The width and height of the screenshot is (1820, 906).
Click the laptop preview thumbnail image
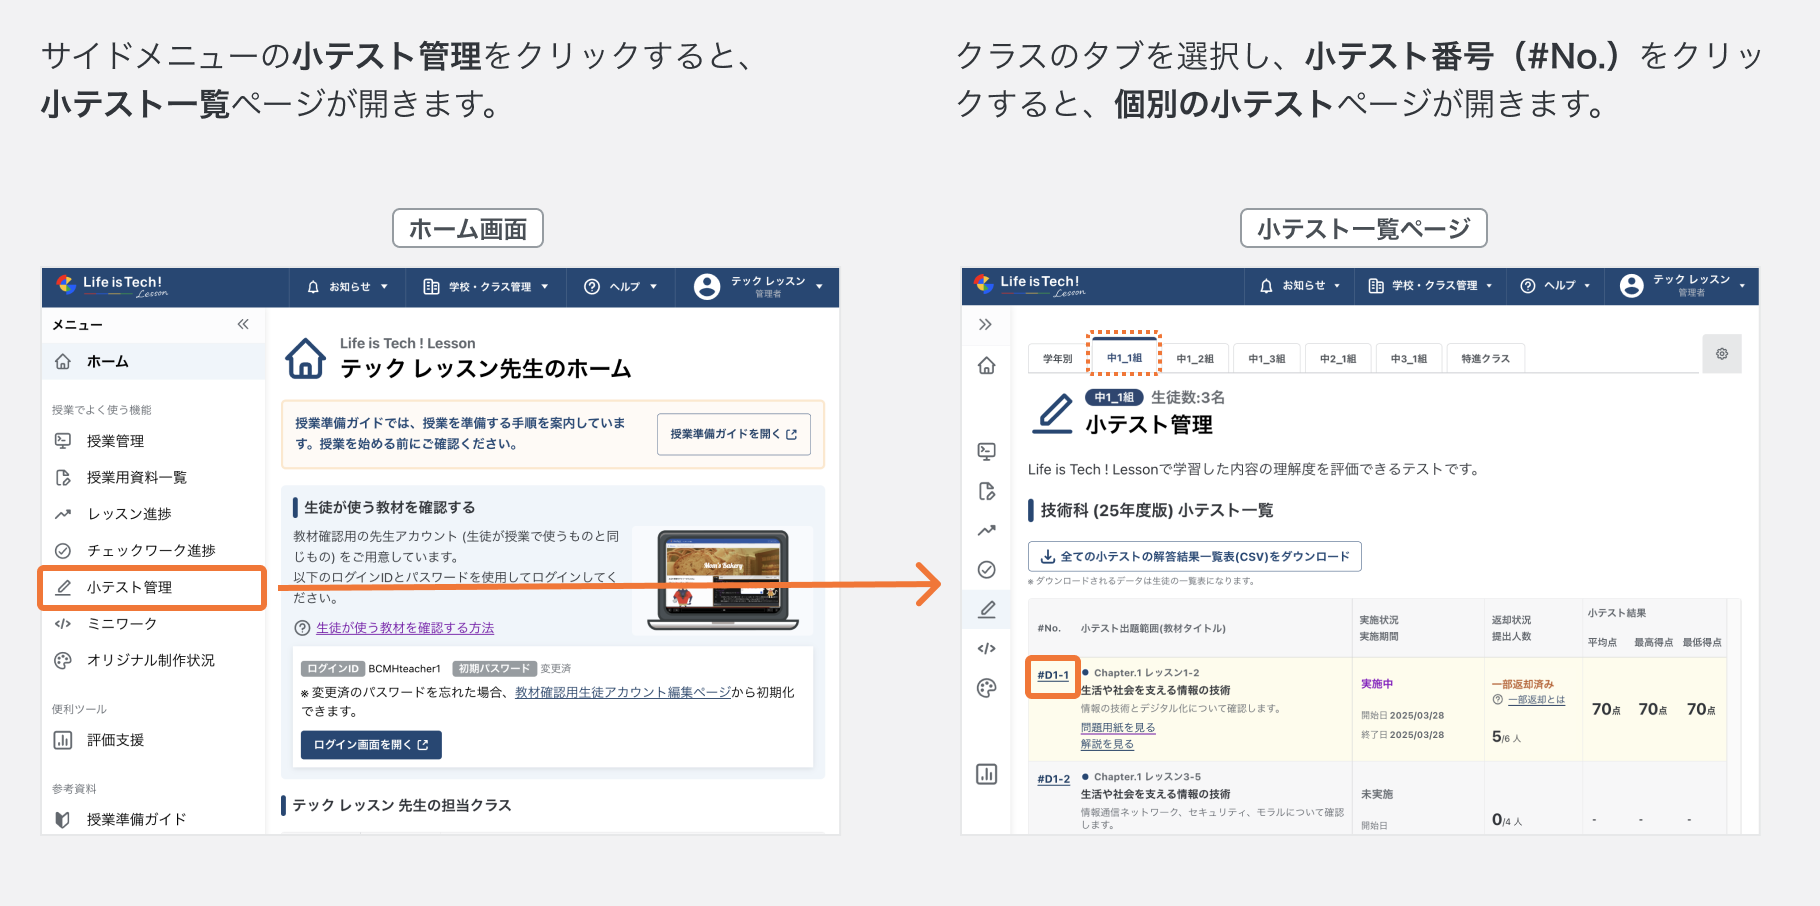(x=723, y=578)
